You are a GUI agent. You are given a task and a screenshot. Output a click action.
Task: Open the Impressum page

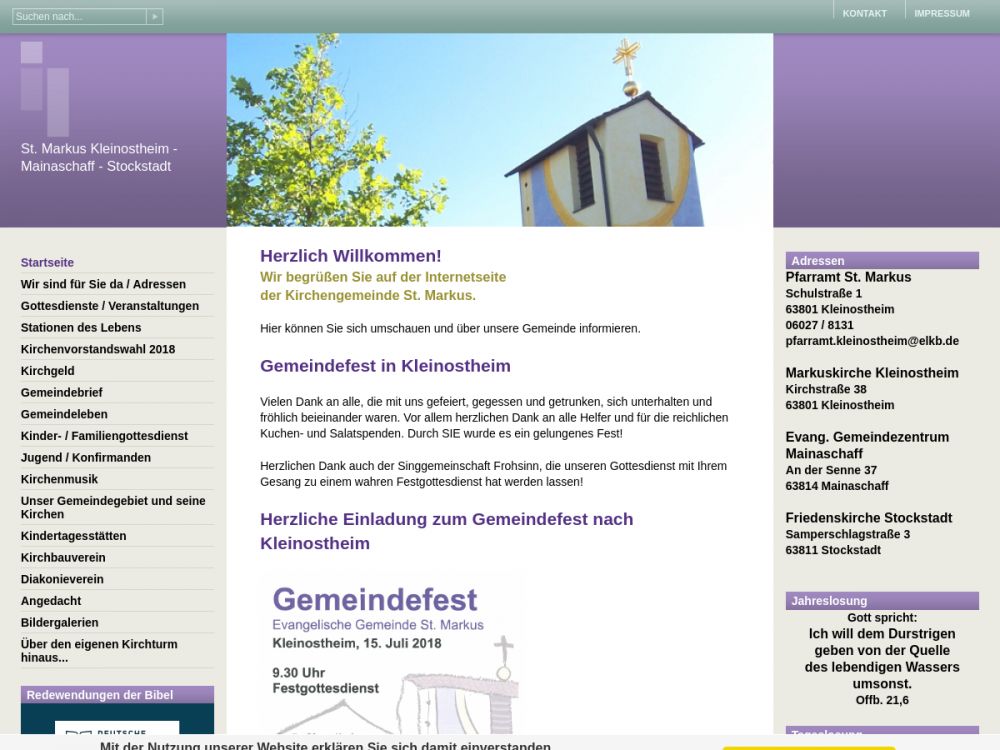(x=941, y=14)
